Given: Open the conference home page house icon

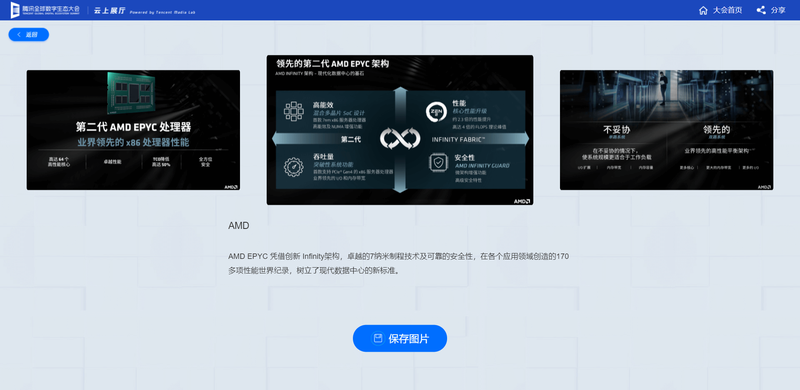Looking at the screenshot, I should click(x=703, y=10).
